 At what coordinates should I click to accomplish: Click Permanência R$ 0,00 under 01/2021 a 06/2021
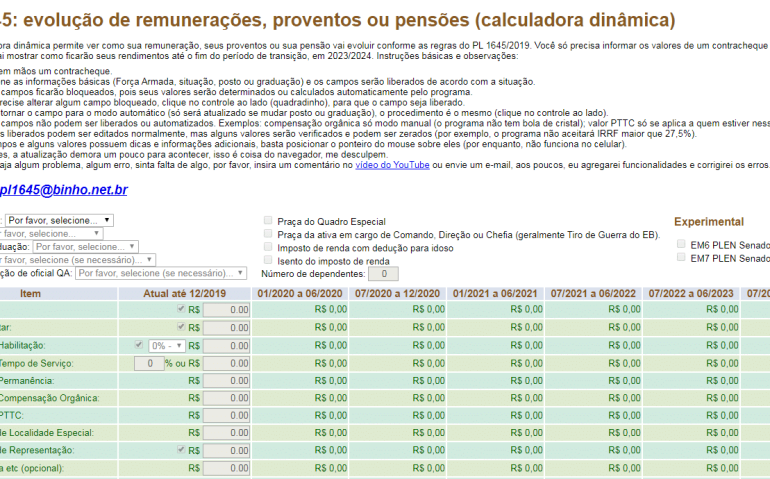pyautogui.click(x=526, y=381)
